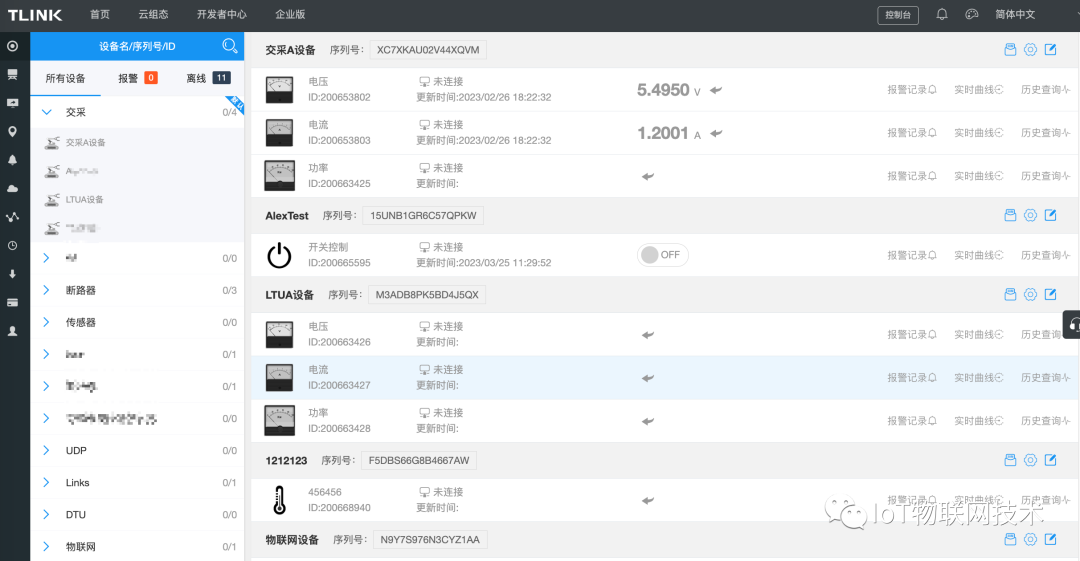Click the user profile icon in left sidebar
The image size is (1080, 561).
click(13, 330)
